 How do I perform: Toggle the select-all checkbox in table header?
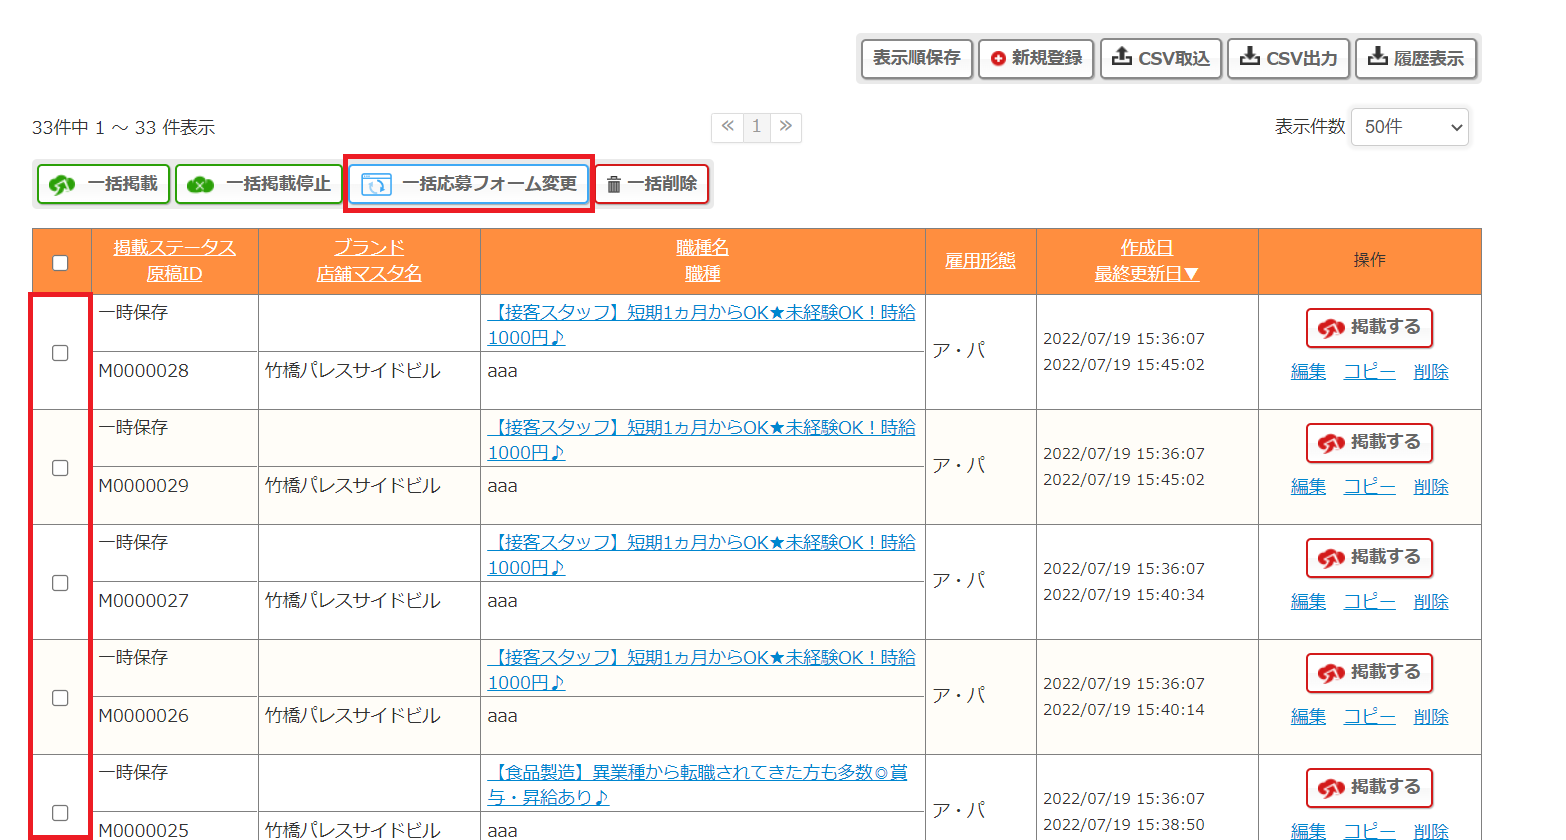tap(61, 262)
